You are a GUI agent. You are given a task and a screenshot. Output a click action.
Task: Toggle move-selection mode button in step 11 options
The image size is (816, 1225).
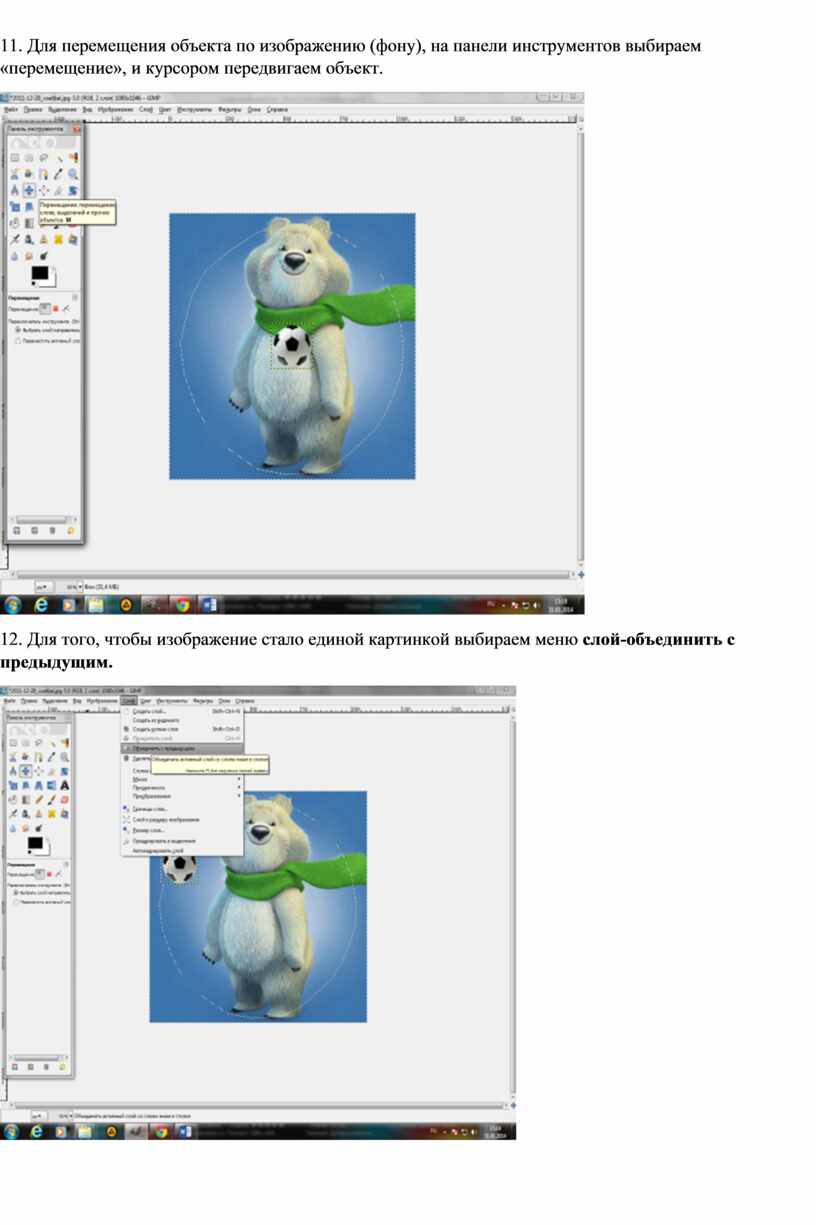(x=56, y=309)
